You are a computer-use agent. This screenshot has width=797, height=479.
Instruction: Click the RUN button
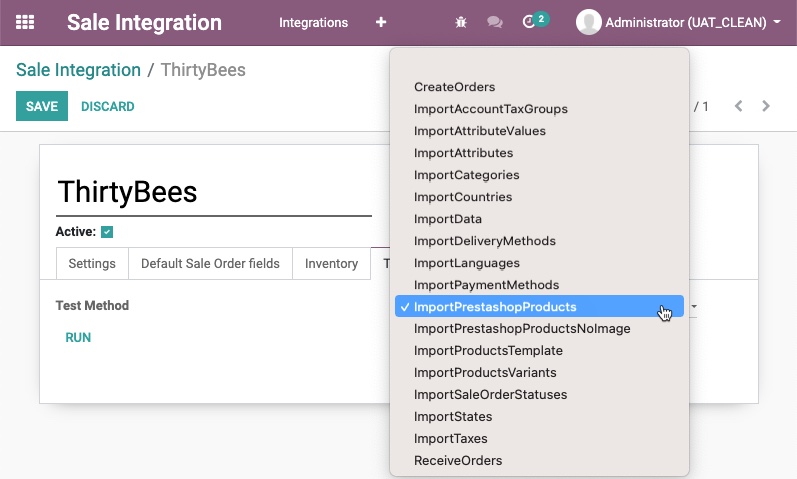[78, 338]
